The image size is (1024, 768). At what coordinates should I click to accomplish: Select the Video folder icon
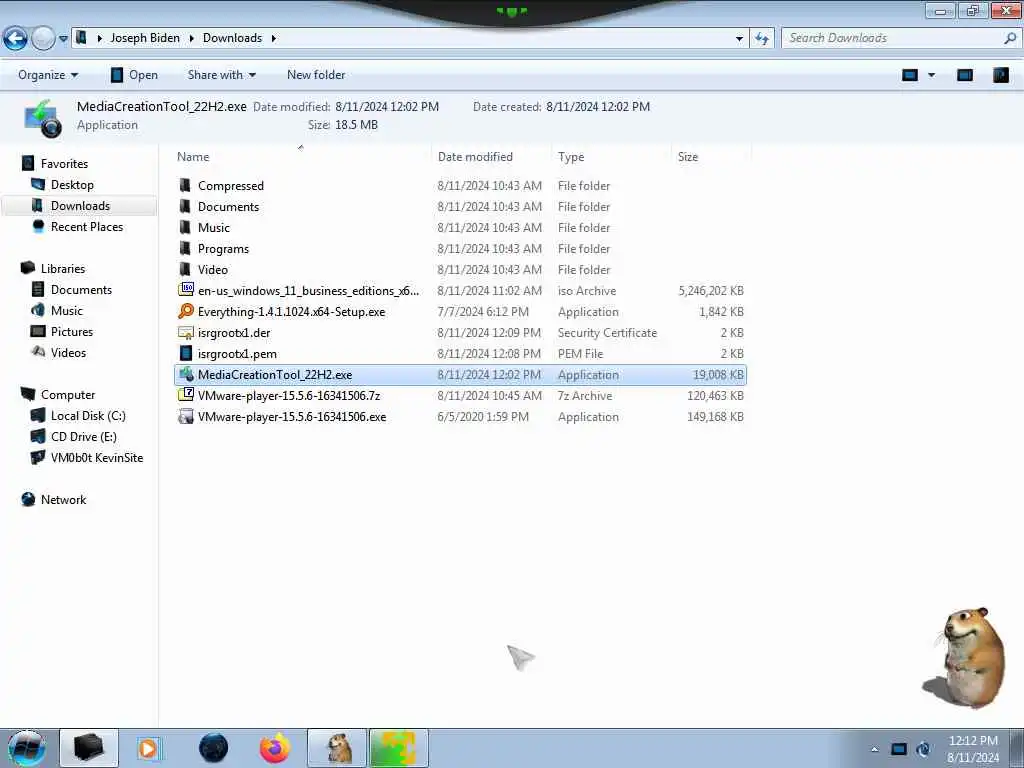click(x=185, y=269)
